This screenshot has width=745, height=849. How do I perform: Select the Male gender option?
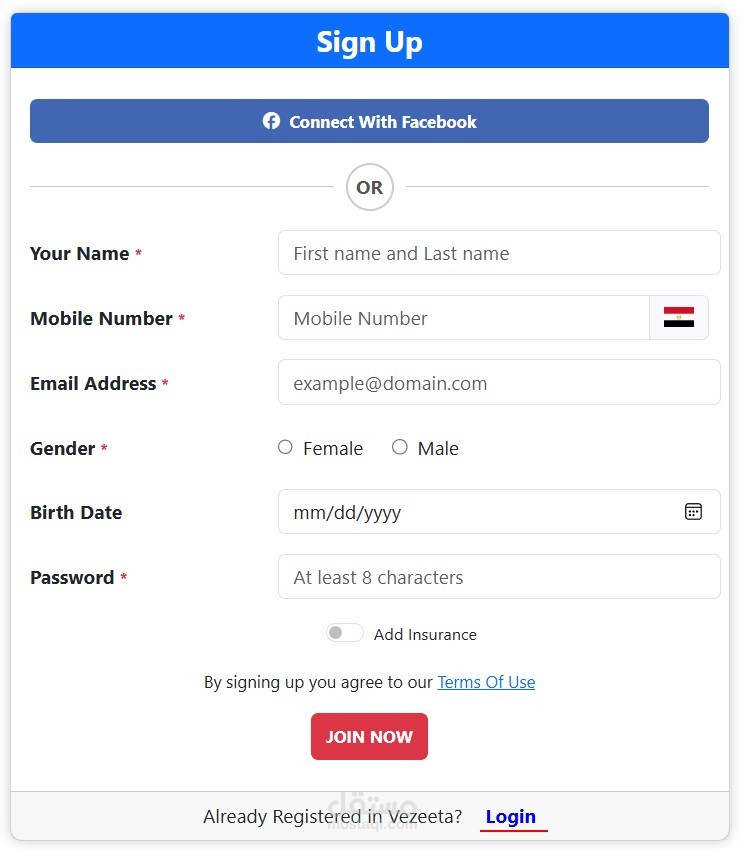coord(400,448)
